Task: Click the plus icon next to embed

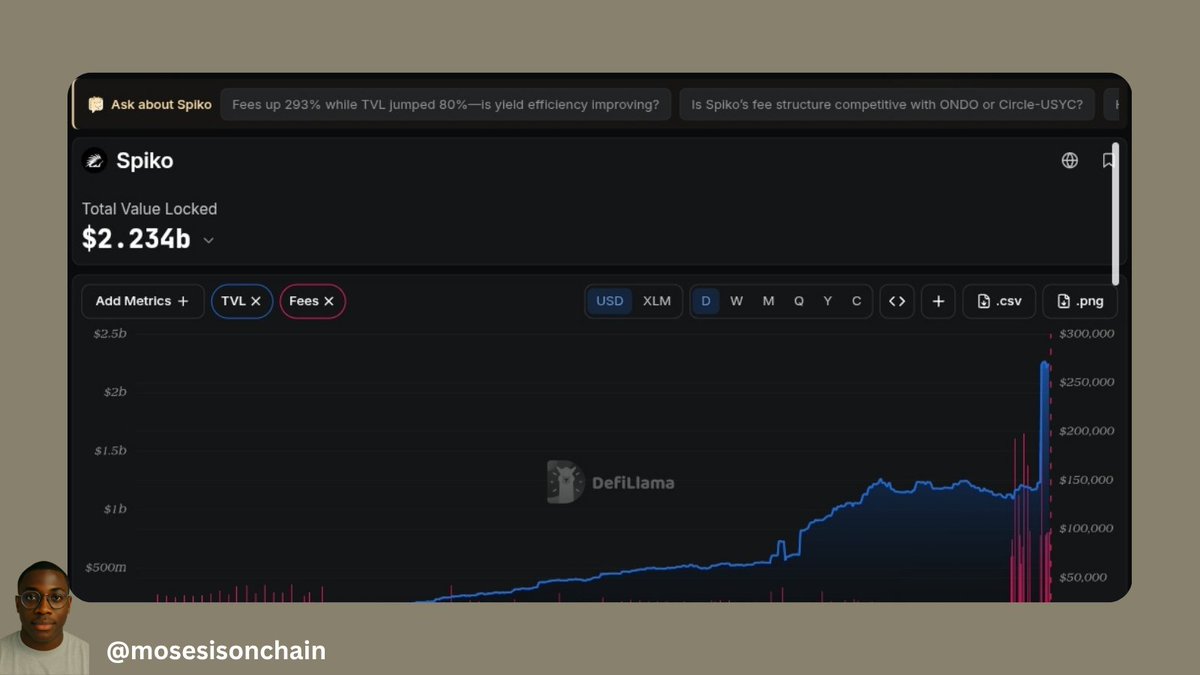Action: [x=938, y=301]
